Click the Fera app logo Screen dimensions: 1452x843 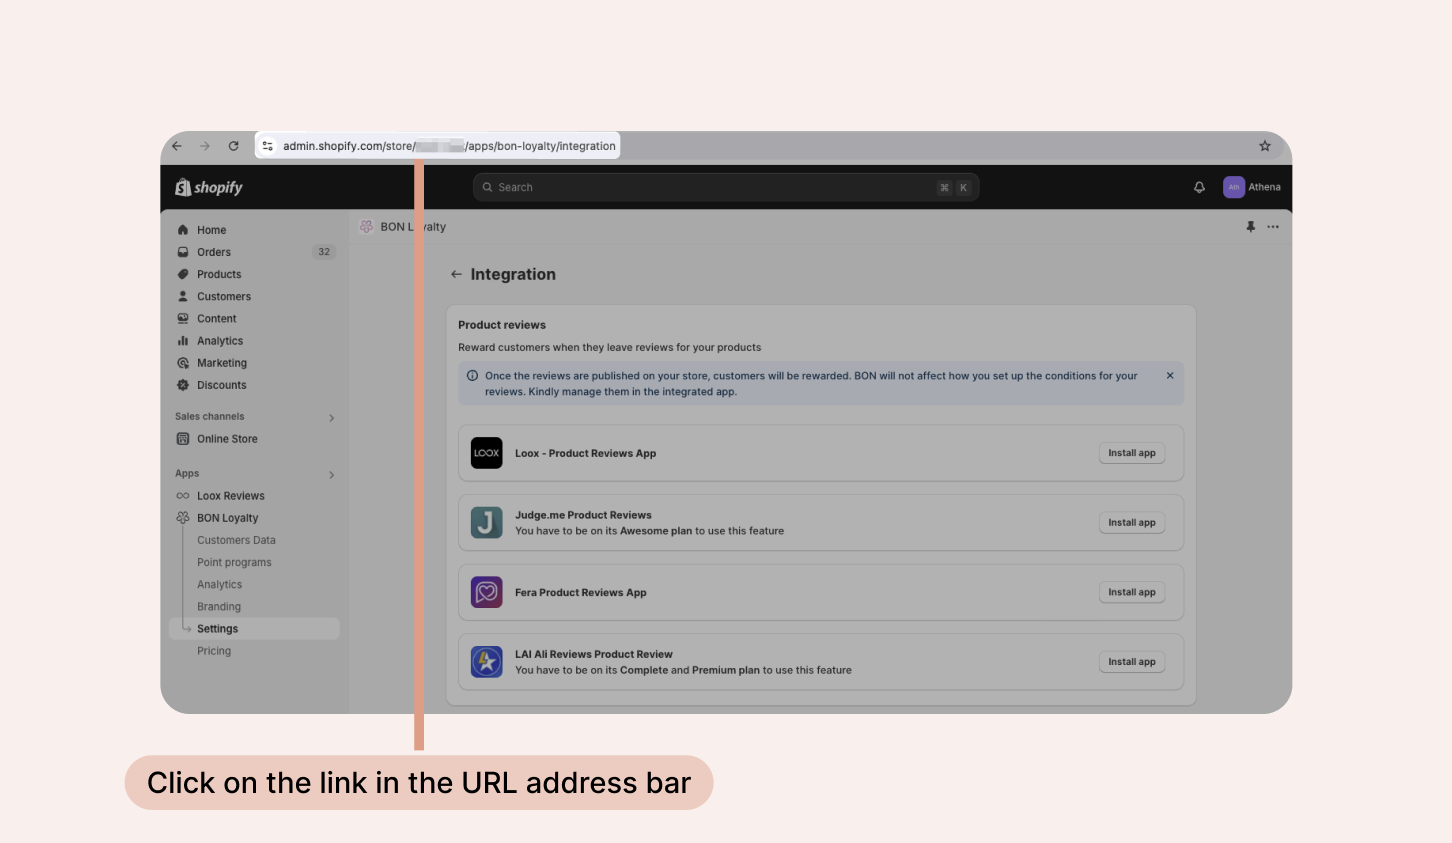(487, 592)
